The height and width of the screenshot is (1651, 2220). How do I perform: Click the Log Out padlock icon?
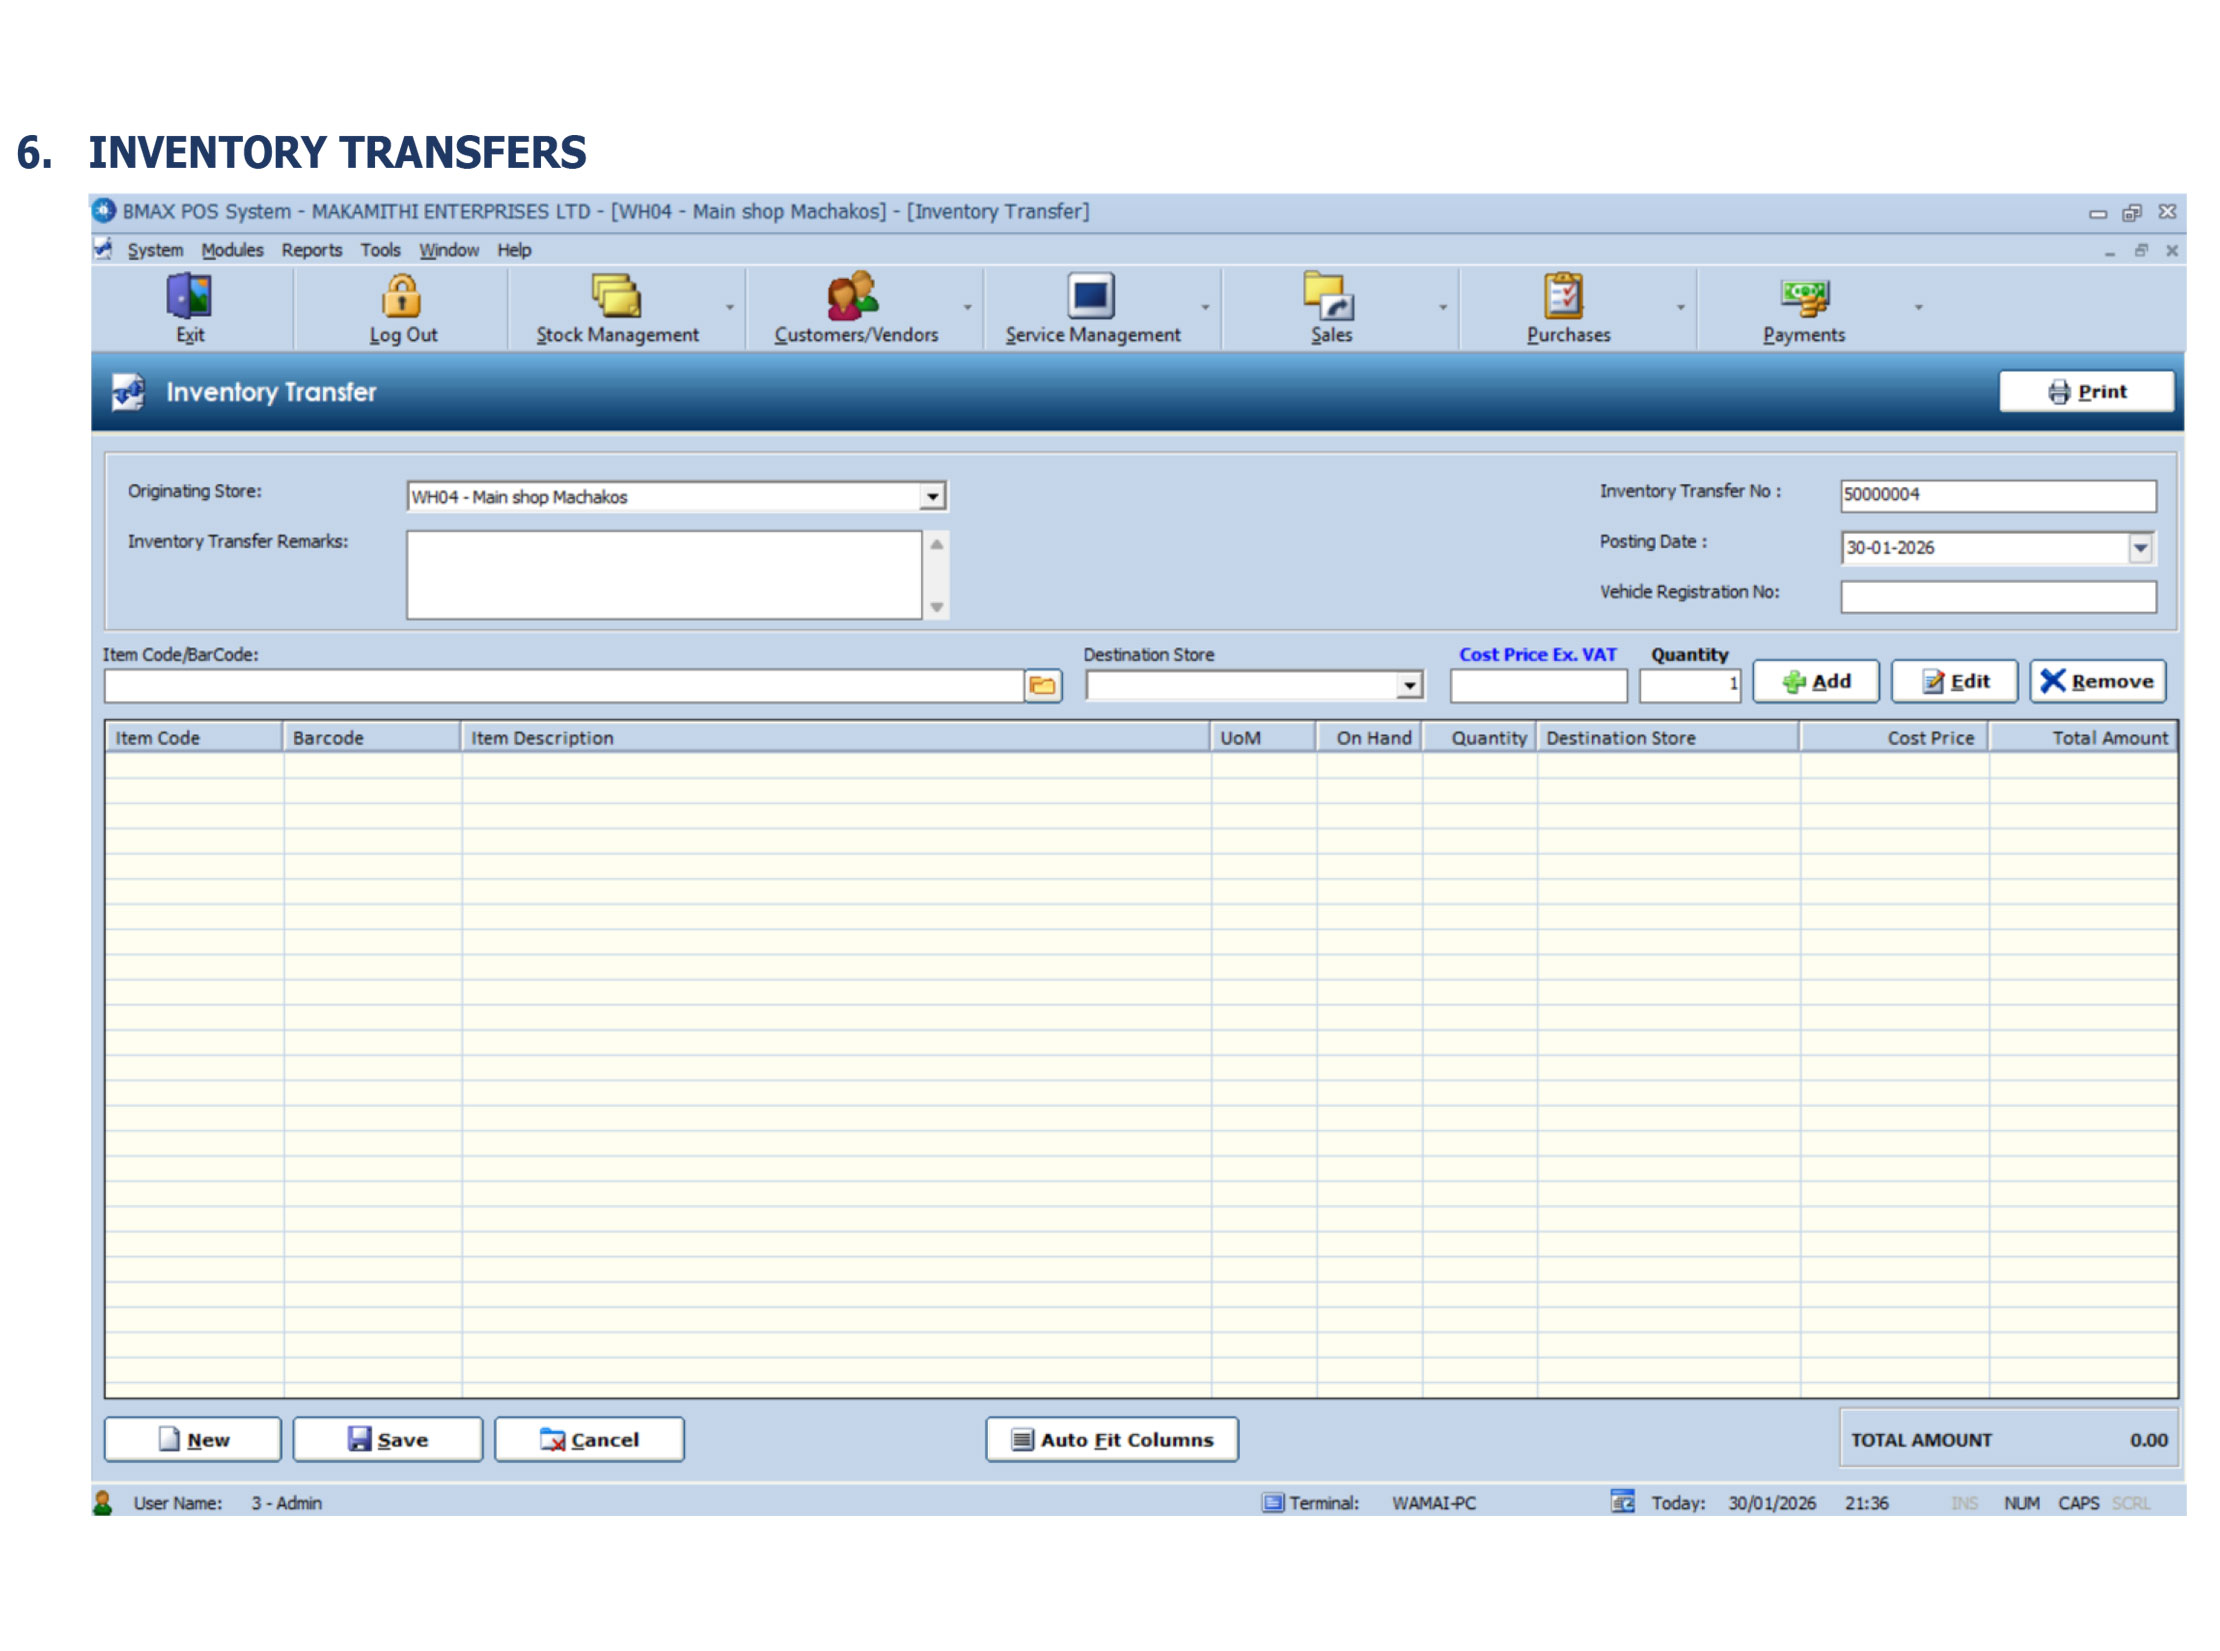point(402,297)
